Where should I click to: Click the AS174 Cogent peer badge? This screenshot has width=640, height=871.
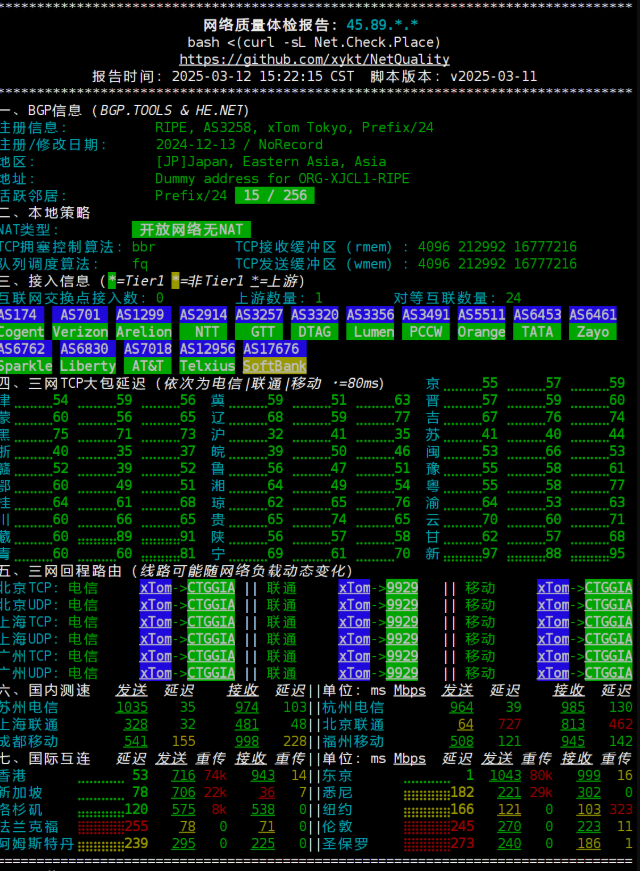pos(22,323)
